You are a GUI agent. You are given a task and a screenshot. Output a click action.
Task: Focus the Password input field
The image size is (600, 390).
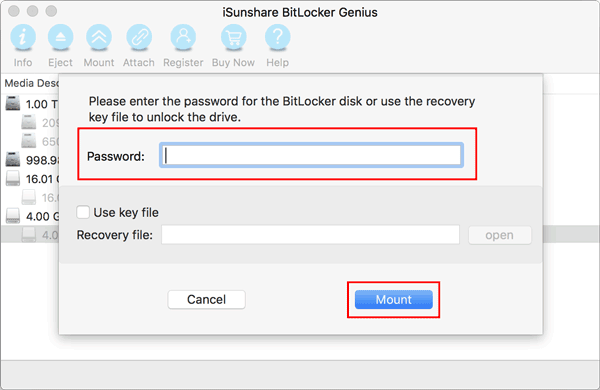[x=311, y=155]
